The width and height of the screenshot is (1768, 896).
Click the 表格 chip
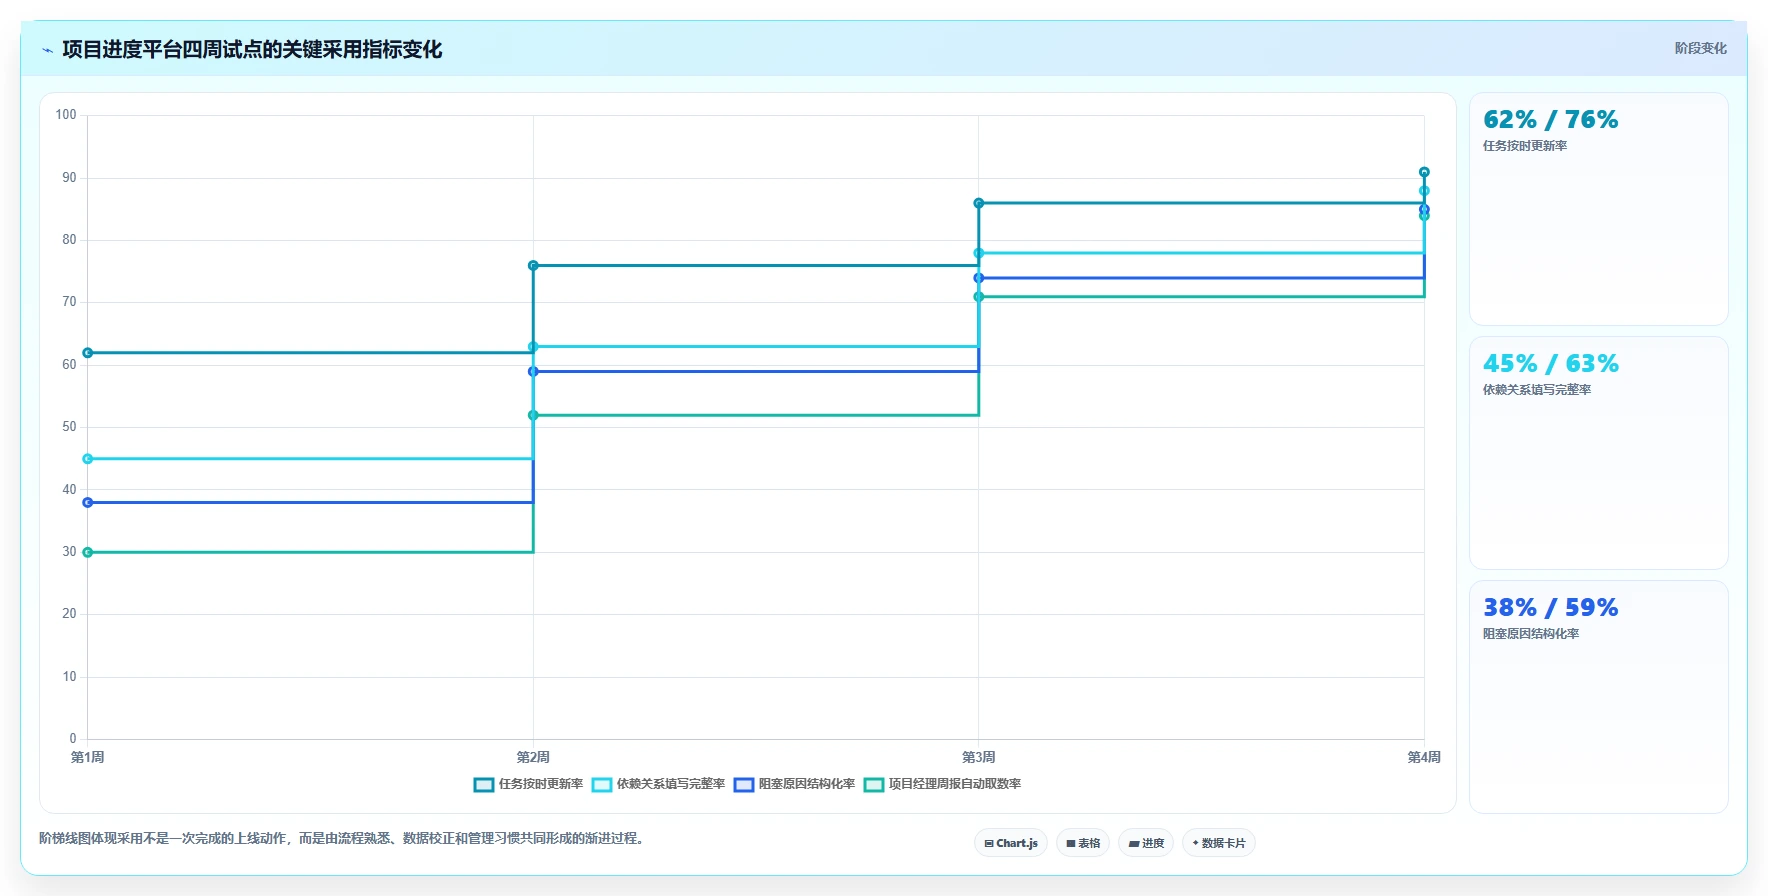point(1083,843)
